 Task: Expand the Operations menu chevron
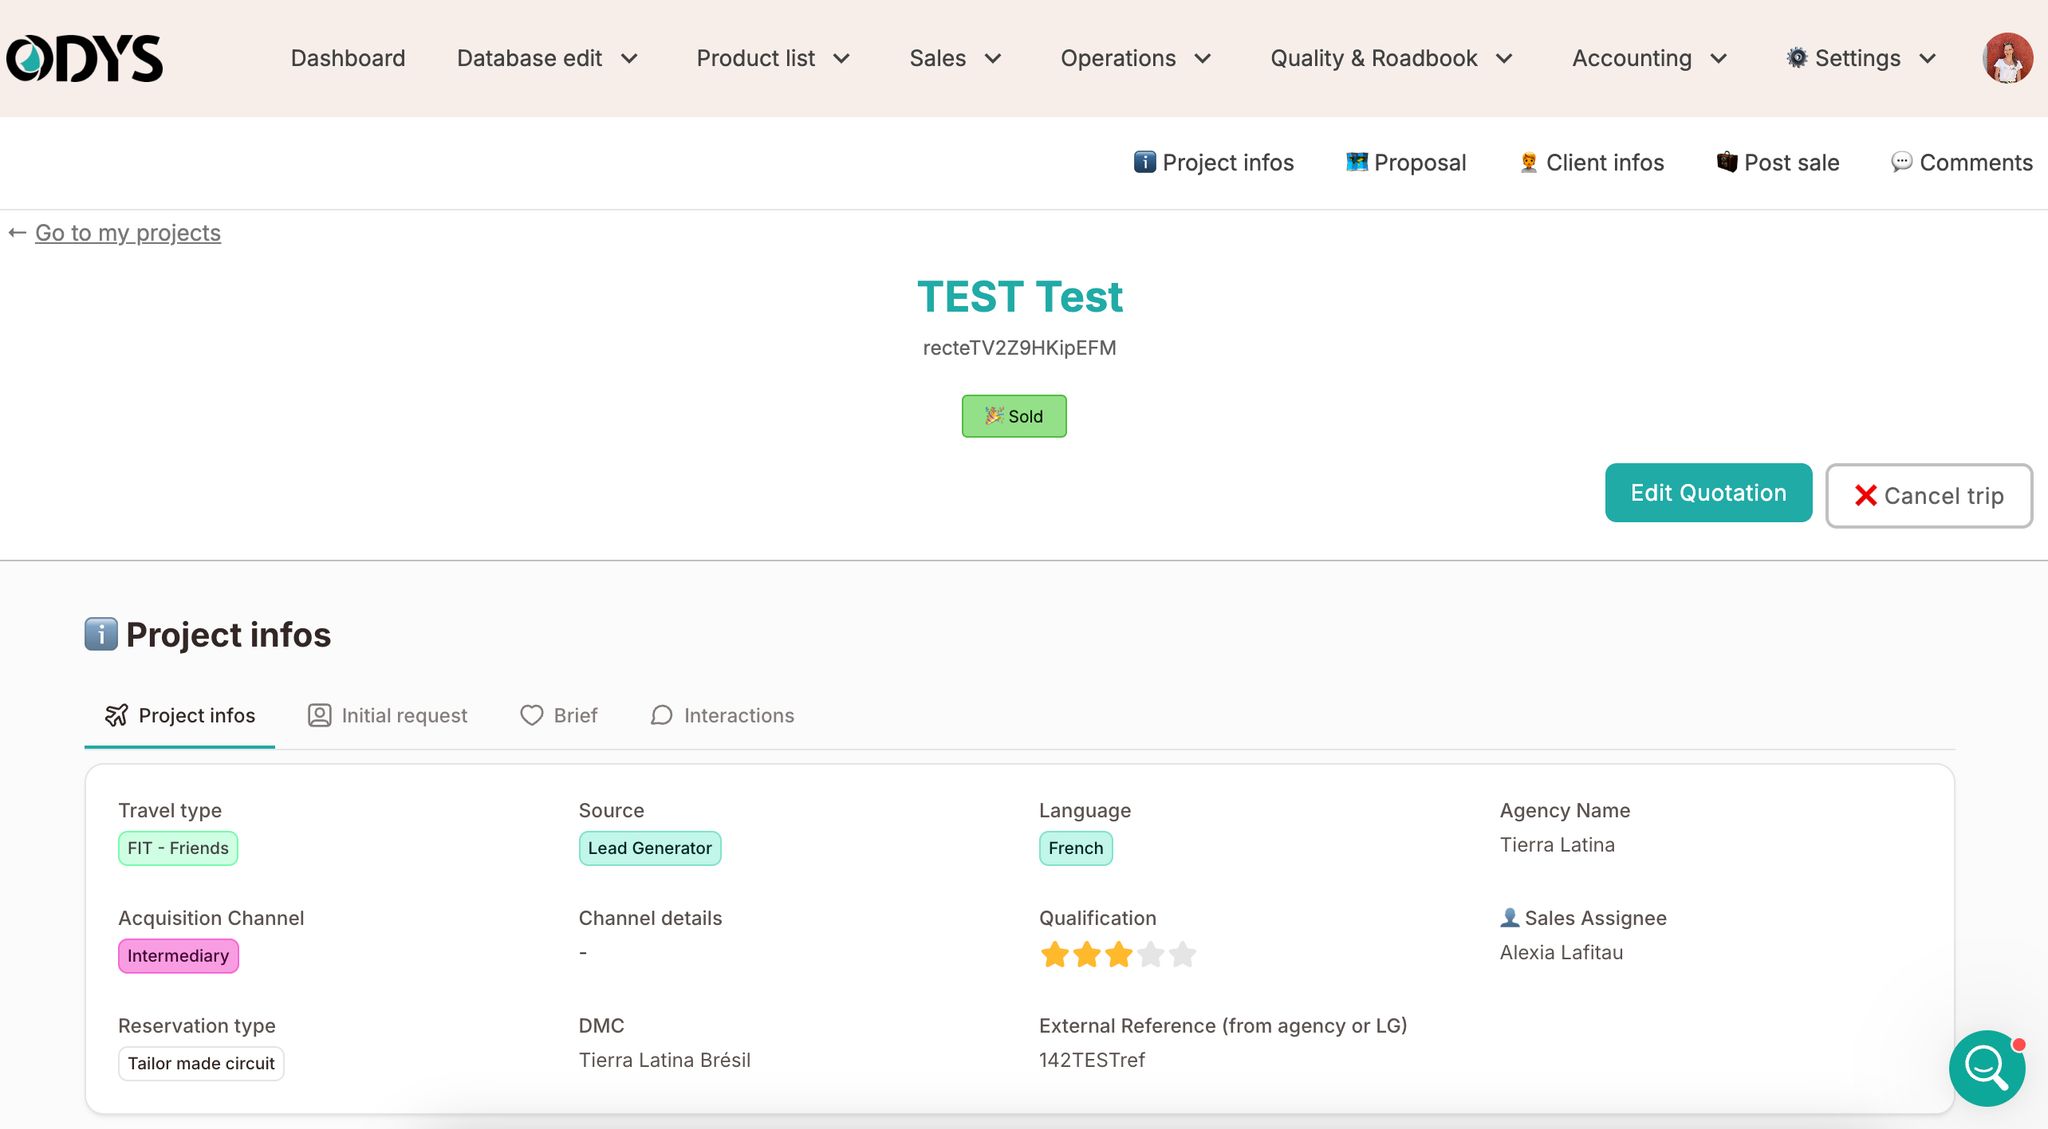click(x=1203, y=59)
